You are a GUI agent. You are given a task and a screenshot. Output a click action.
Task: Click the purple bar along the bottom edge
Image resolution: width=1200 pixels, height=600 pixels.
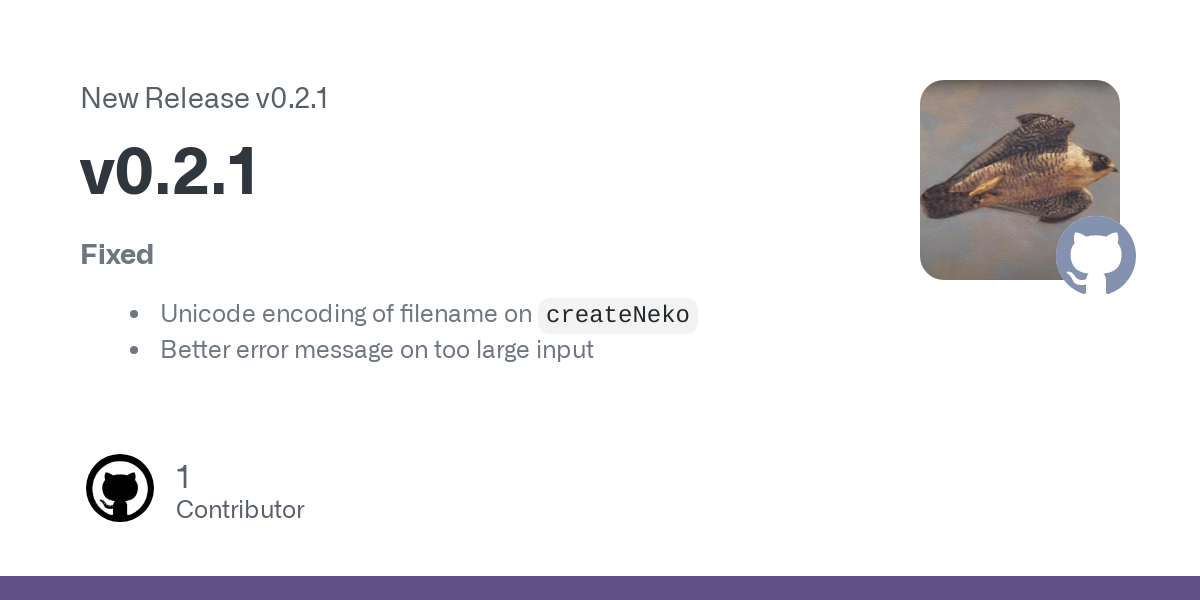click(600, 588)
